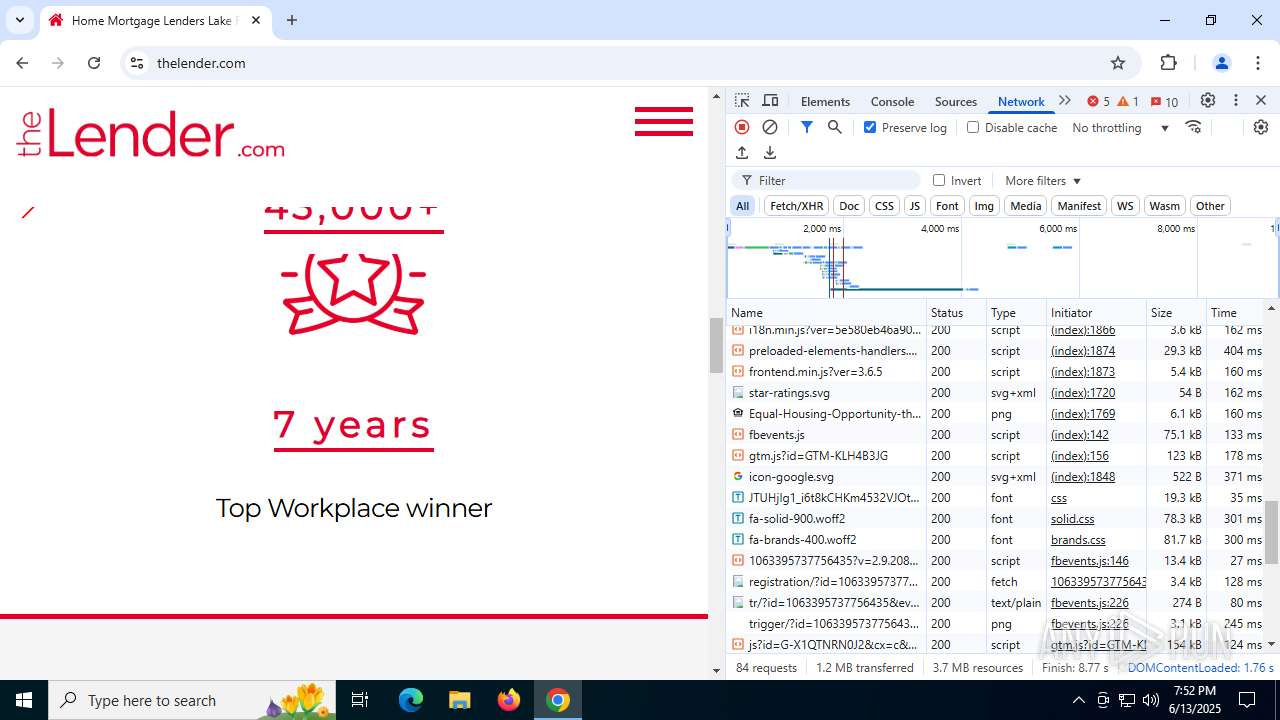1280x720 pixels.
Task: Sort by Status column header
Action: point(956,312)
